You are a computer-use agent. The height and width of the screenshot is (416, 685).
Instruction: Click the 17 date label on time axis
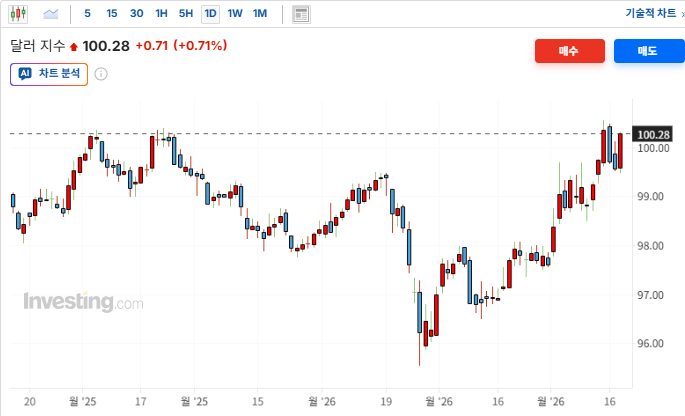(141, 401)
